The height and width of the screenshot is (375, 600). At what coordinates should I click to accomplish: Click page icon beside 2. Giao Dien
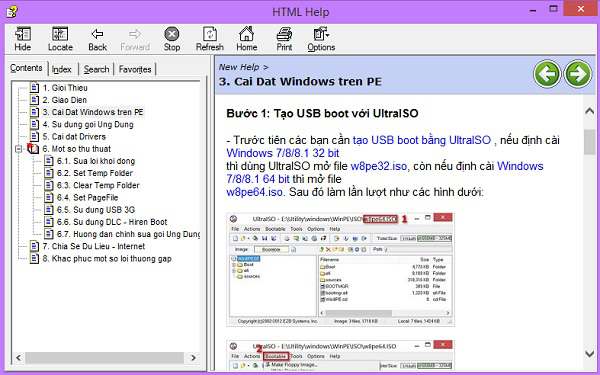34,100
